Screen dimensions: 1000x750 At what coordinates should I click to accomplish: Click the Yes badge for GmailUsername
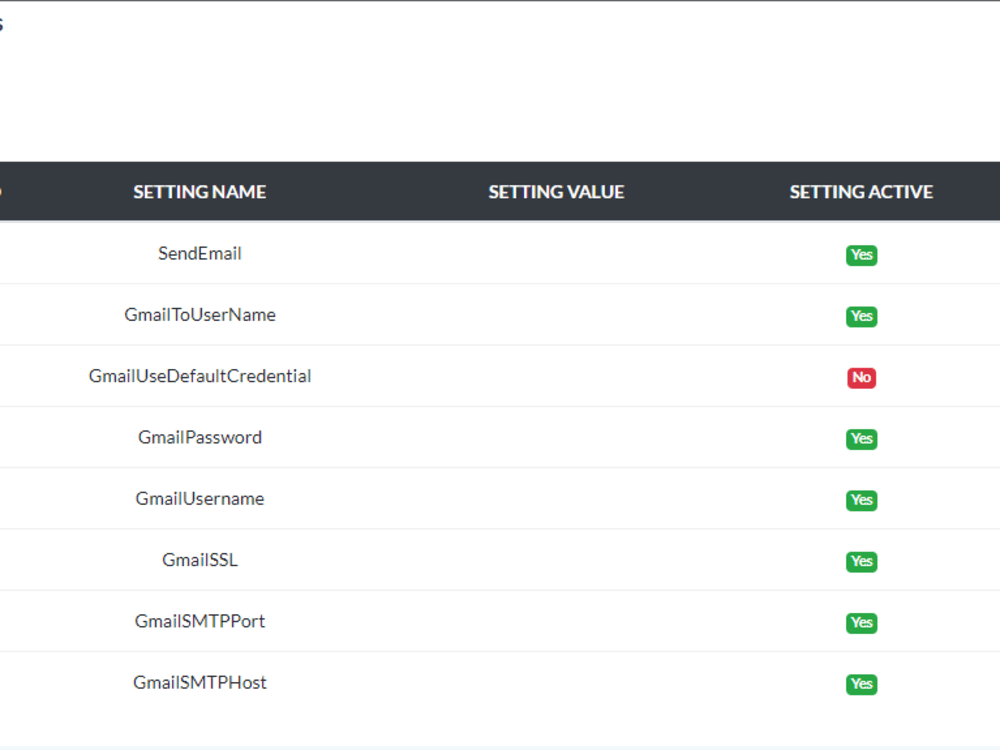(x=862, y=500)
